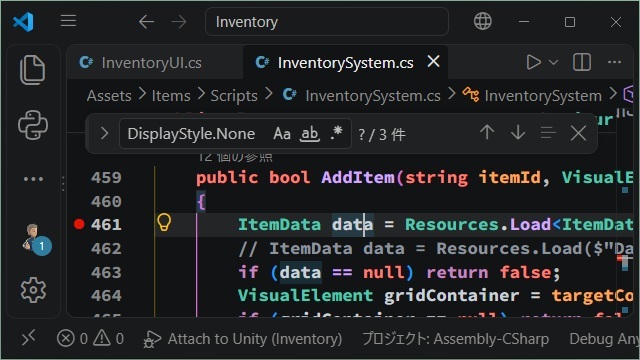Open the Manage gear menu

pyautogui.click(x=33, y=290)
